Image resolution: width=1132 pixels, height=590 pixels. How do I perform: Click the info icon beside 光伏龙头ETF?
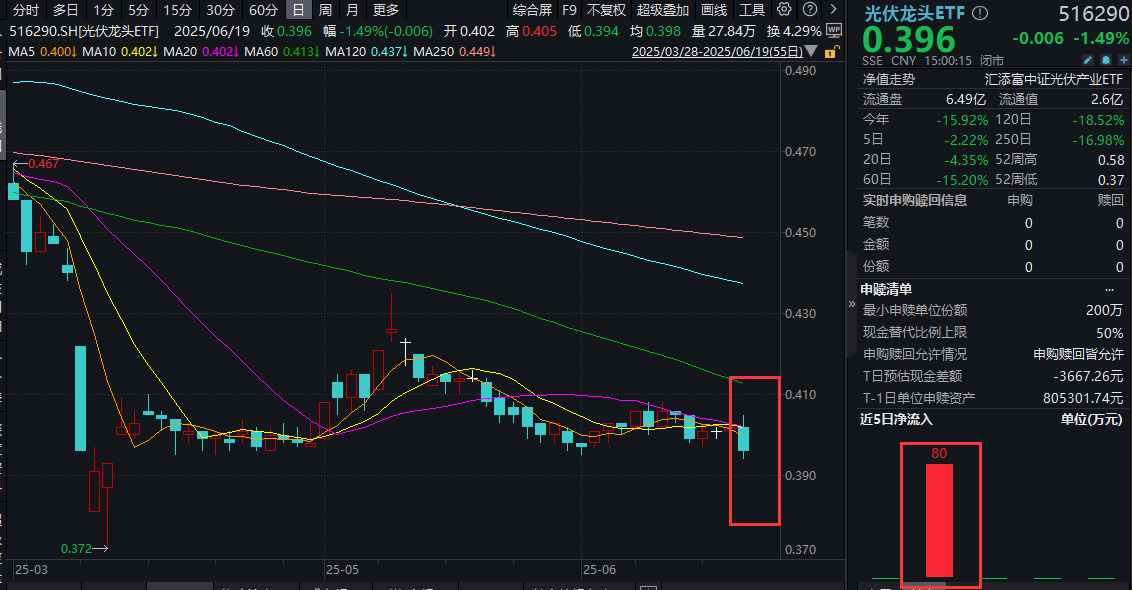(979, 13)
